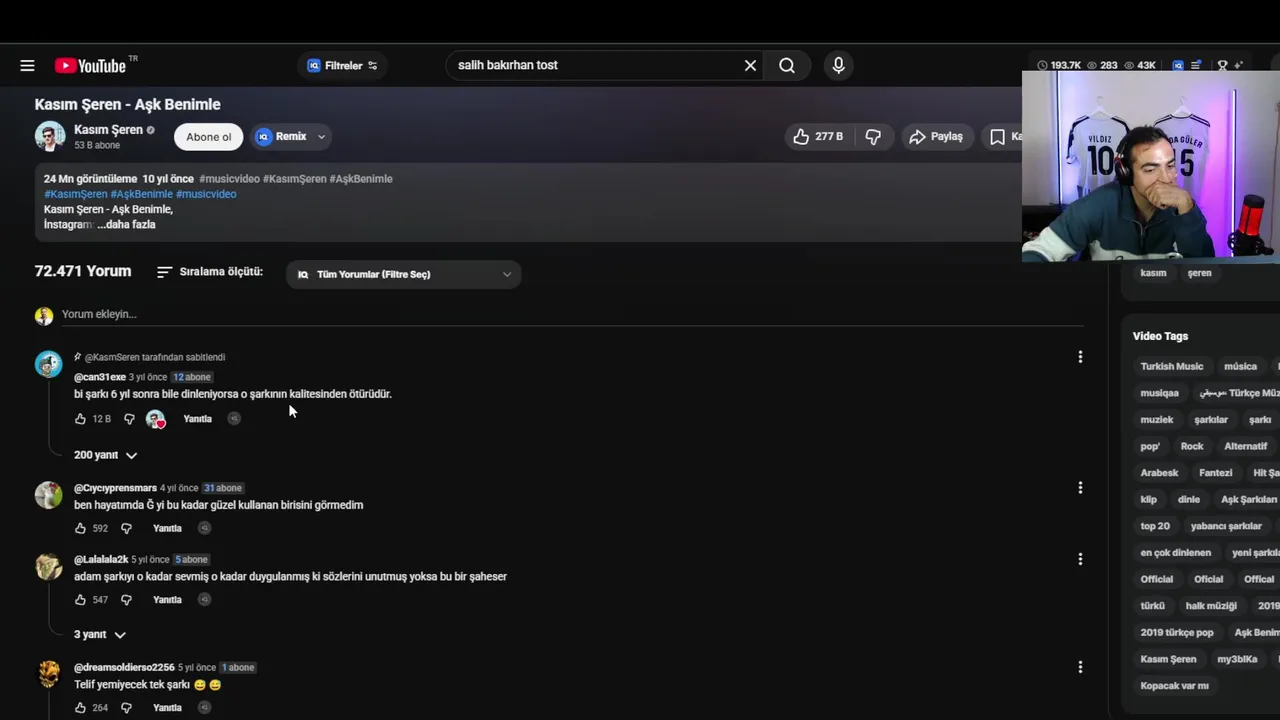Open Sıralama ölçütü sort menu
The width and height of the screenshot is (1280, 720).
click(210, 272)
